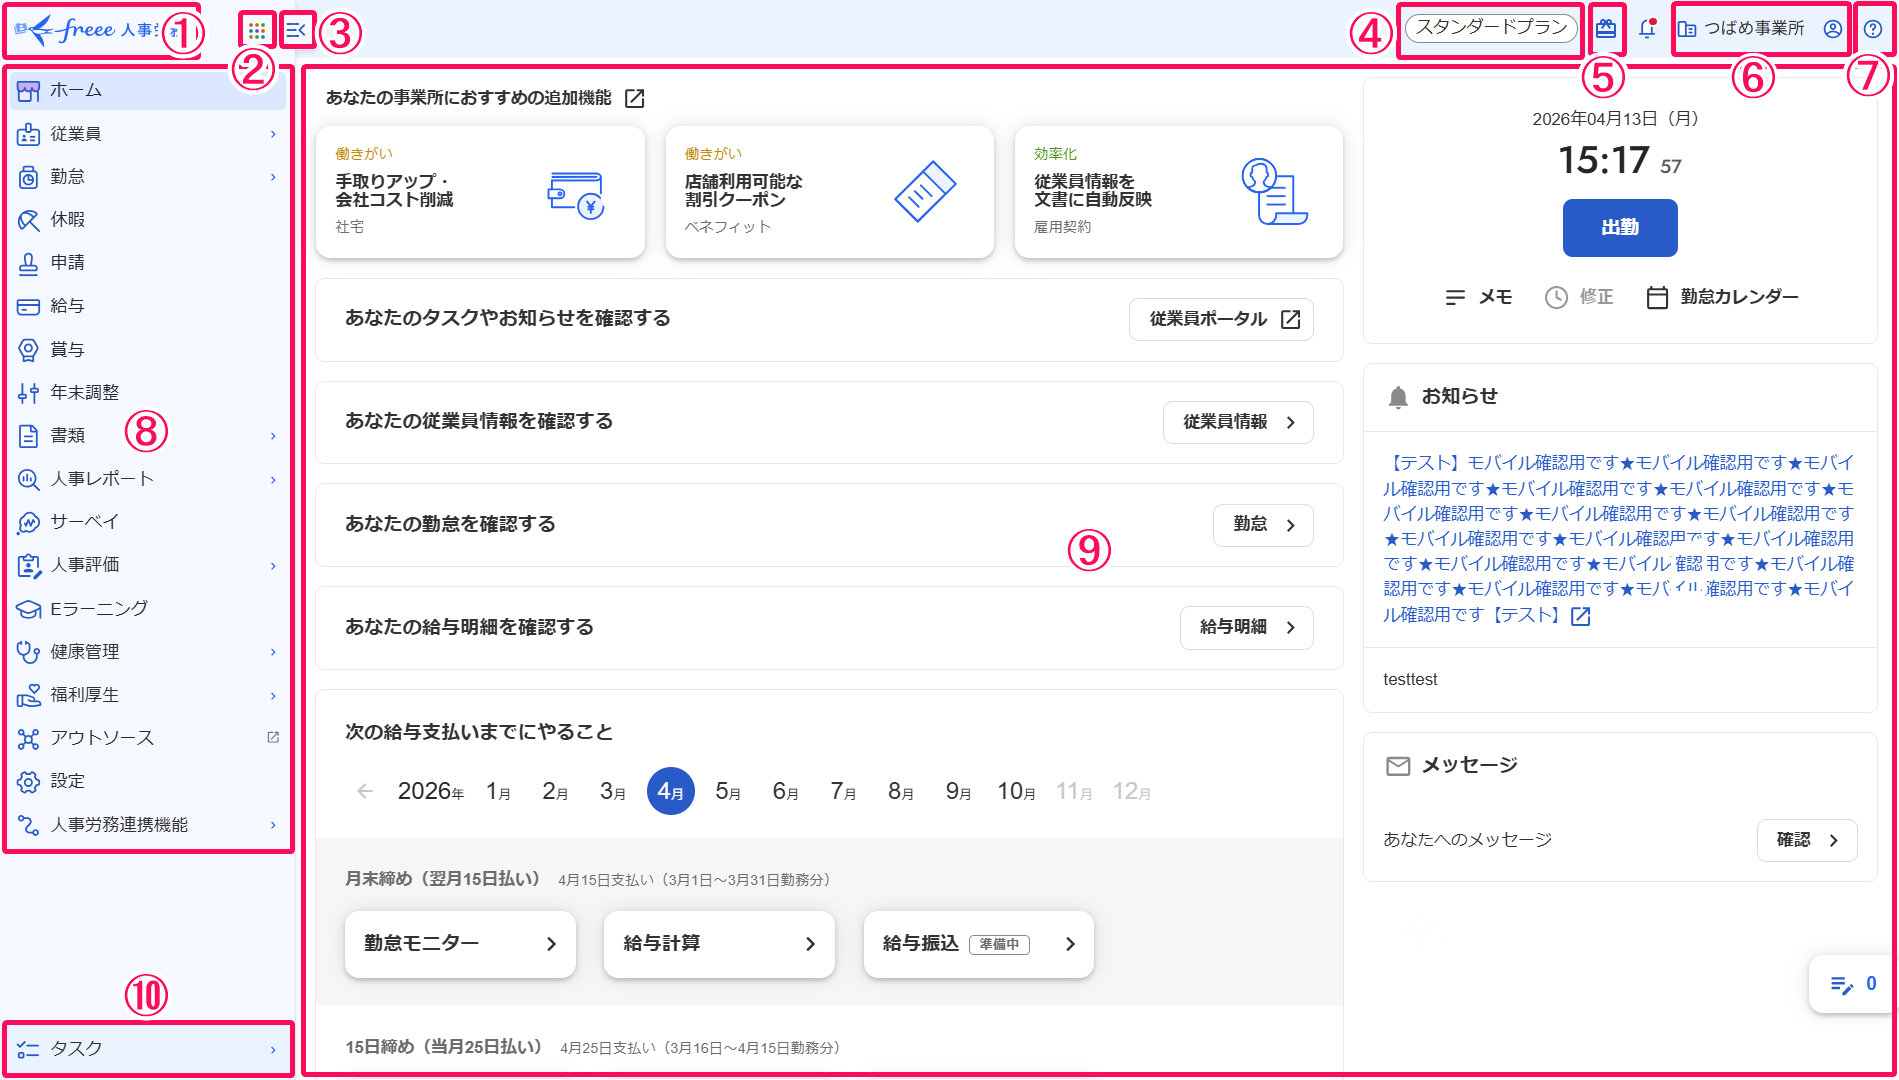The height and width of the screenshot is (1080, 1899).
Task: Click the サーベイ chart bubble icon
Action: click(29, 522)
